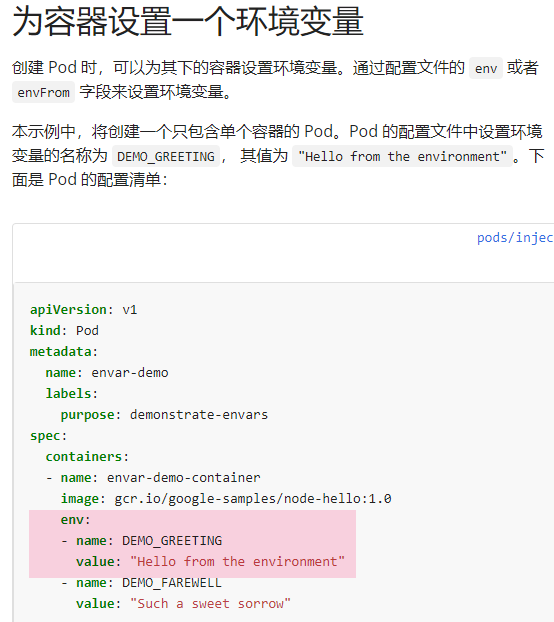Click the apiVersion: v1 code line
This screenshot has width=554, height=622.
click(84, 309)
